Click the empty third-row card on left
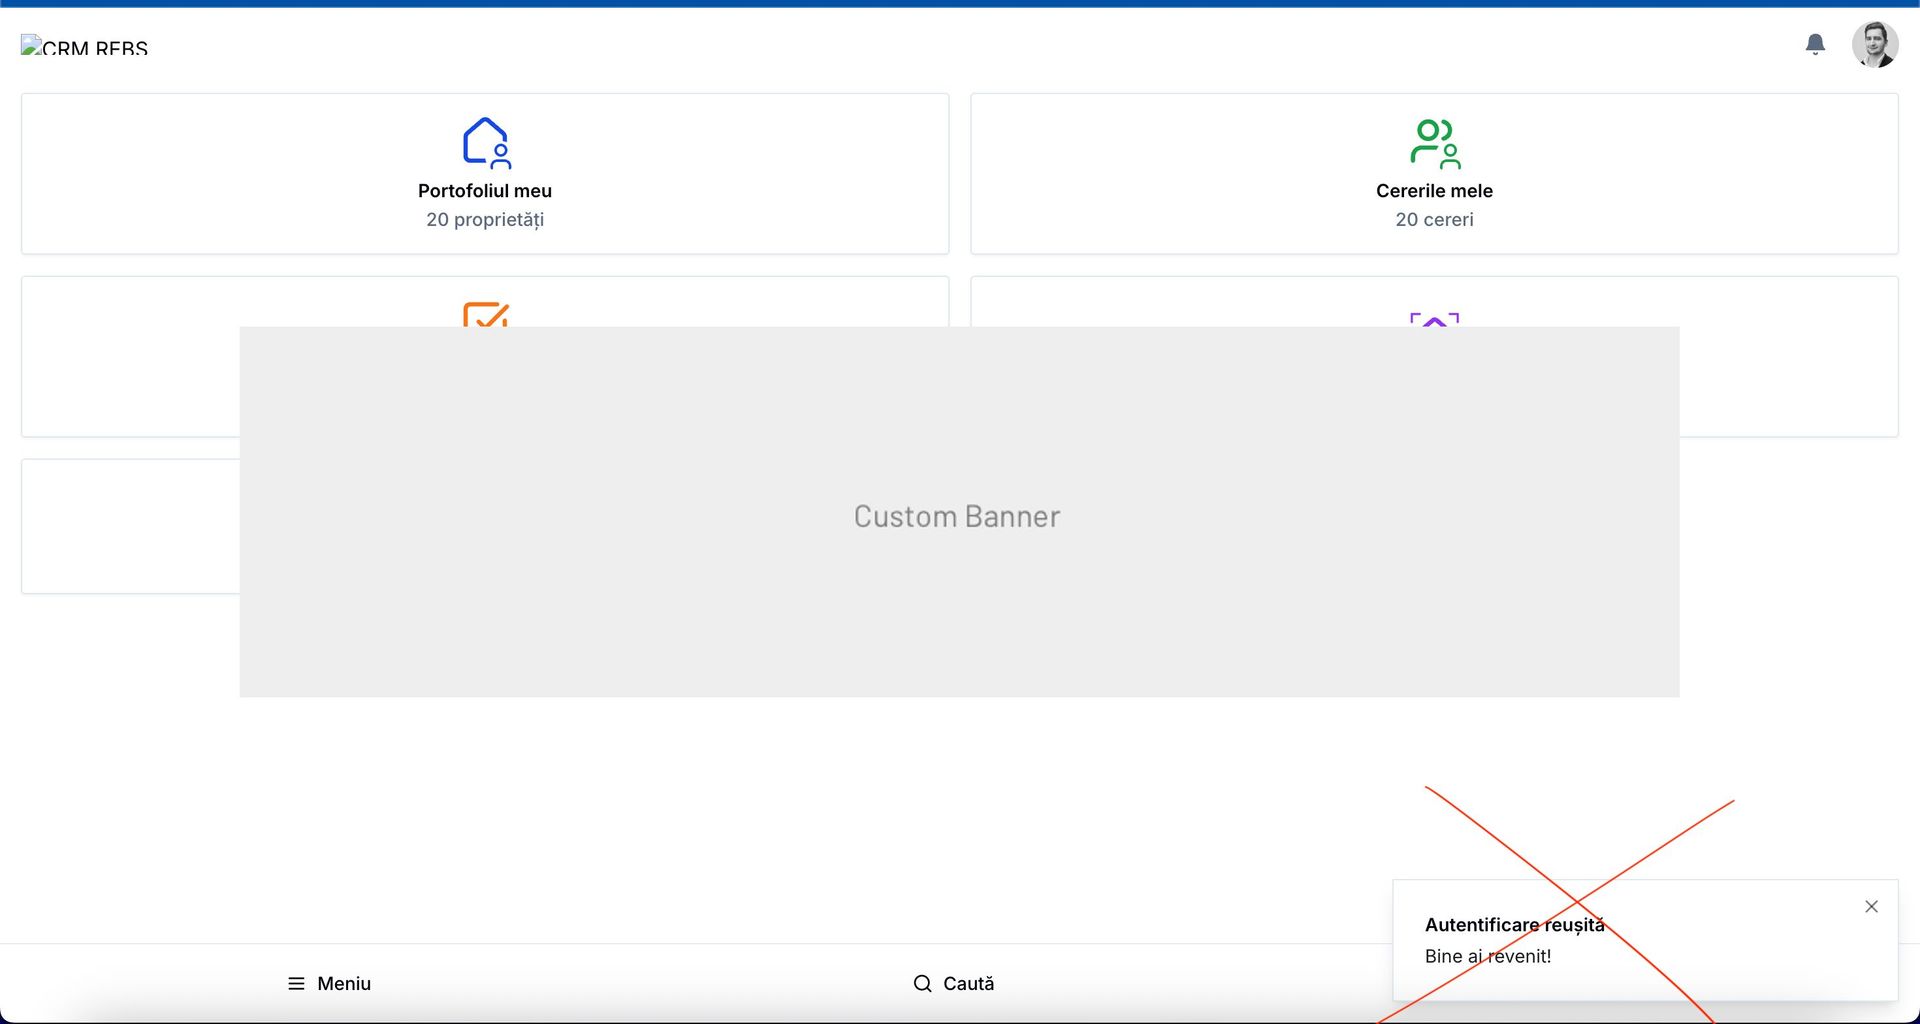The width and height of the screenshot is (1920, 1024). coord(130,526)
